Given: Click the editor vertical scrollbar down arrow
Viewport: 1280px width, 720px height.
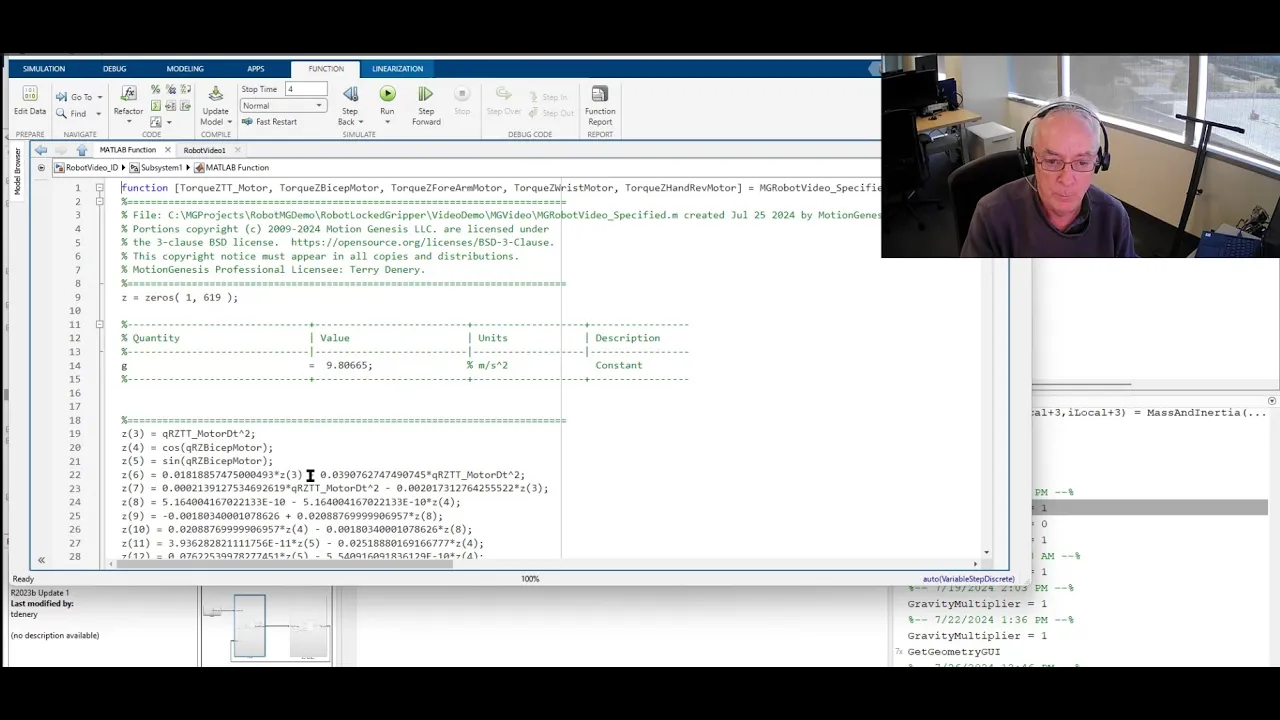Looking at the screenshot, I should [986, 552].
